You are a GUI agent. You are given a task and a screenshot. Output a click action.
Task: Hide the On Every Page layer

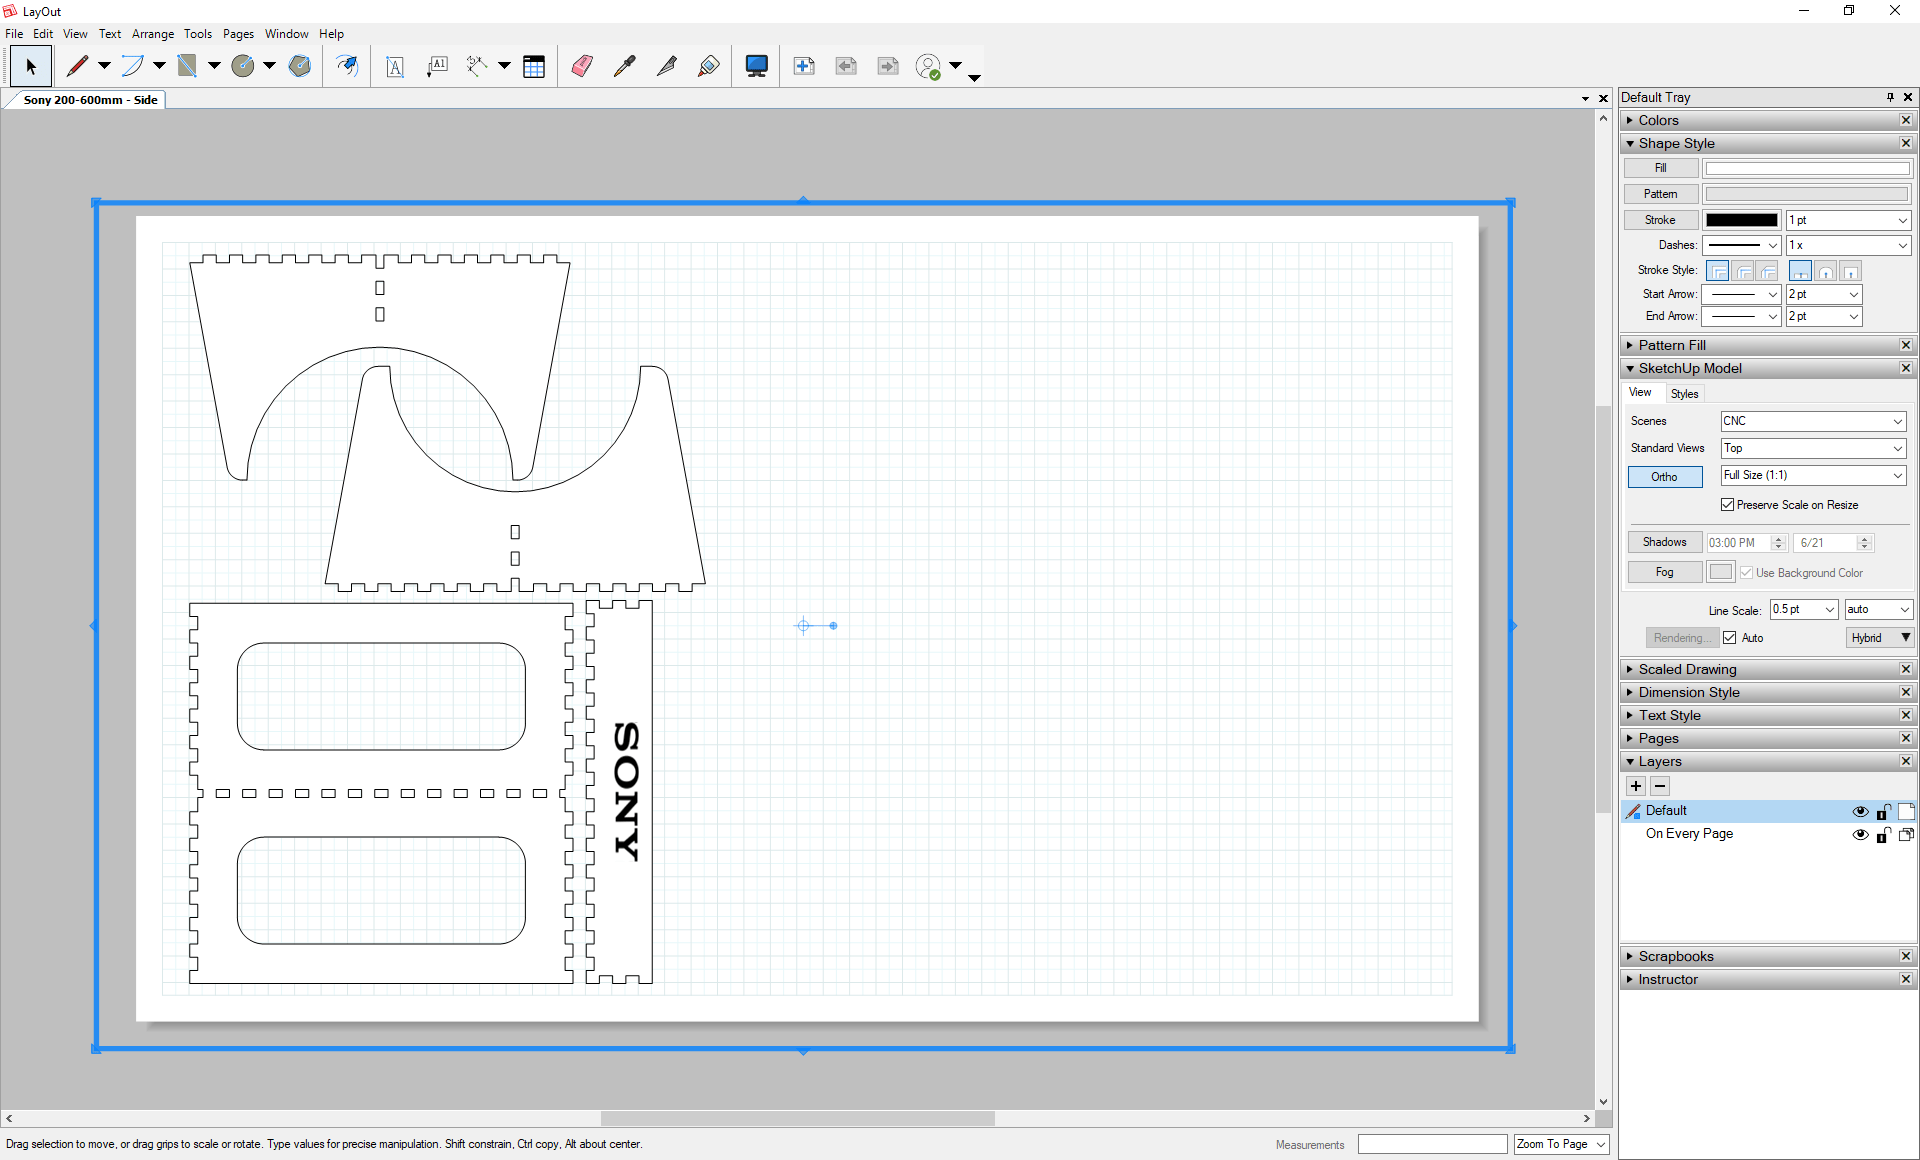(1860, 834)
